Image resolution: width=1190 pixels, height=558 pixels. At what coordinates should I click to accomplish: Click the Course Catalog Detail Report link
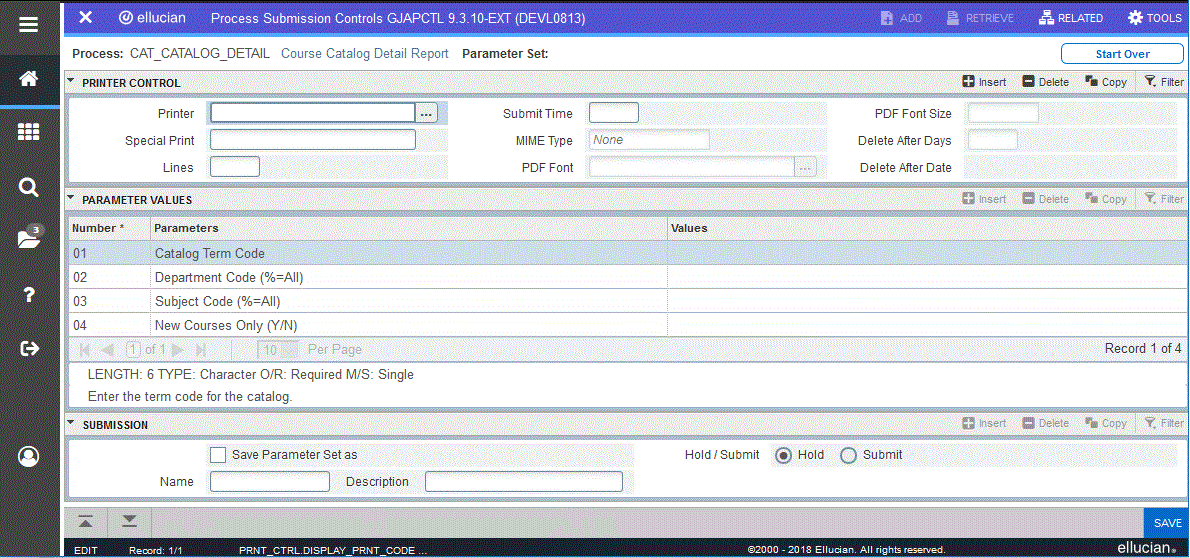[x=365, y=54]
